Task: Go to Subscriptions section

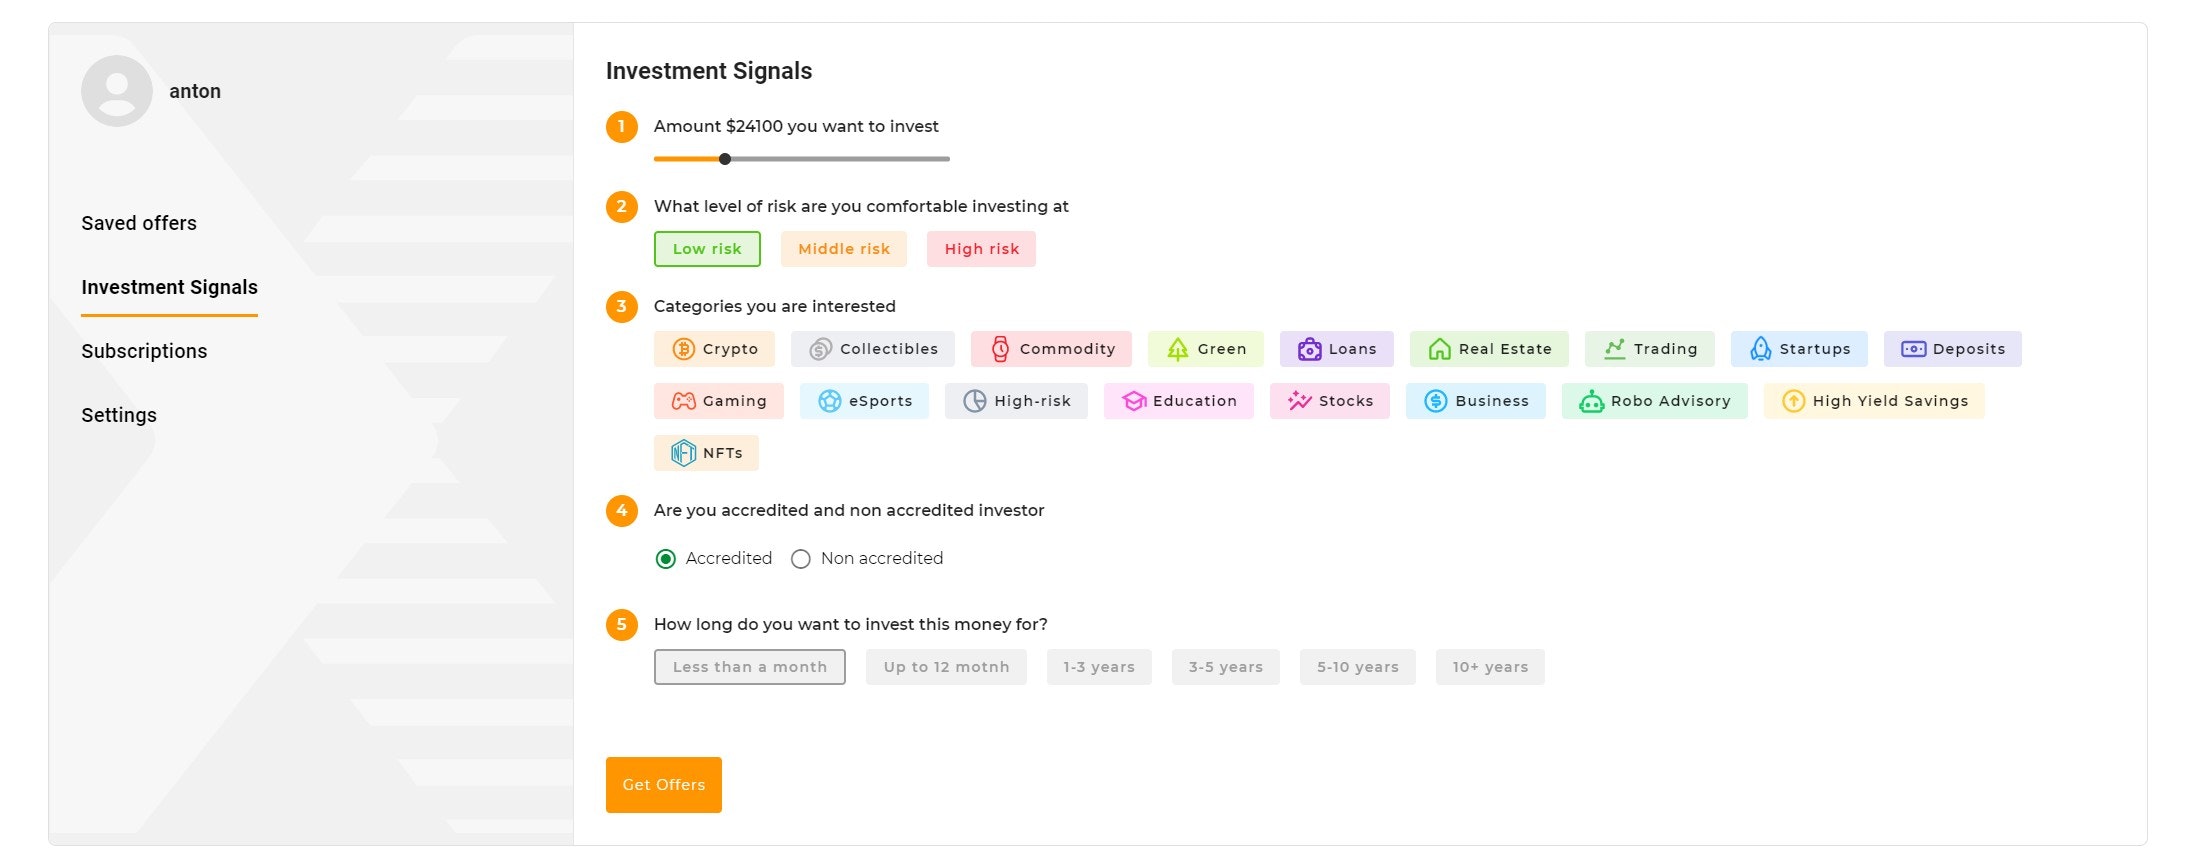Action: [x=144, y=351]
